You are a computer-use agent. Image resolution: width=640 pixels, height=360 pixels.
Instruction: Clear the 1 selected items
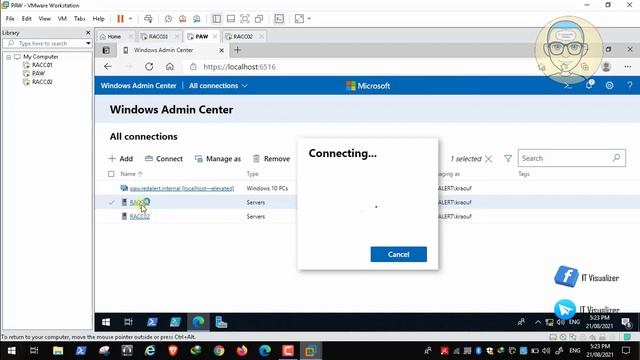tap(489, 159)
